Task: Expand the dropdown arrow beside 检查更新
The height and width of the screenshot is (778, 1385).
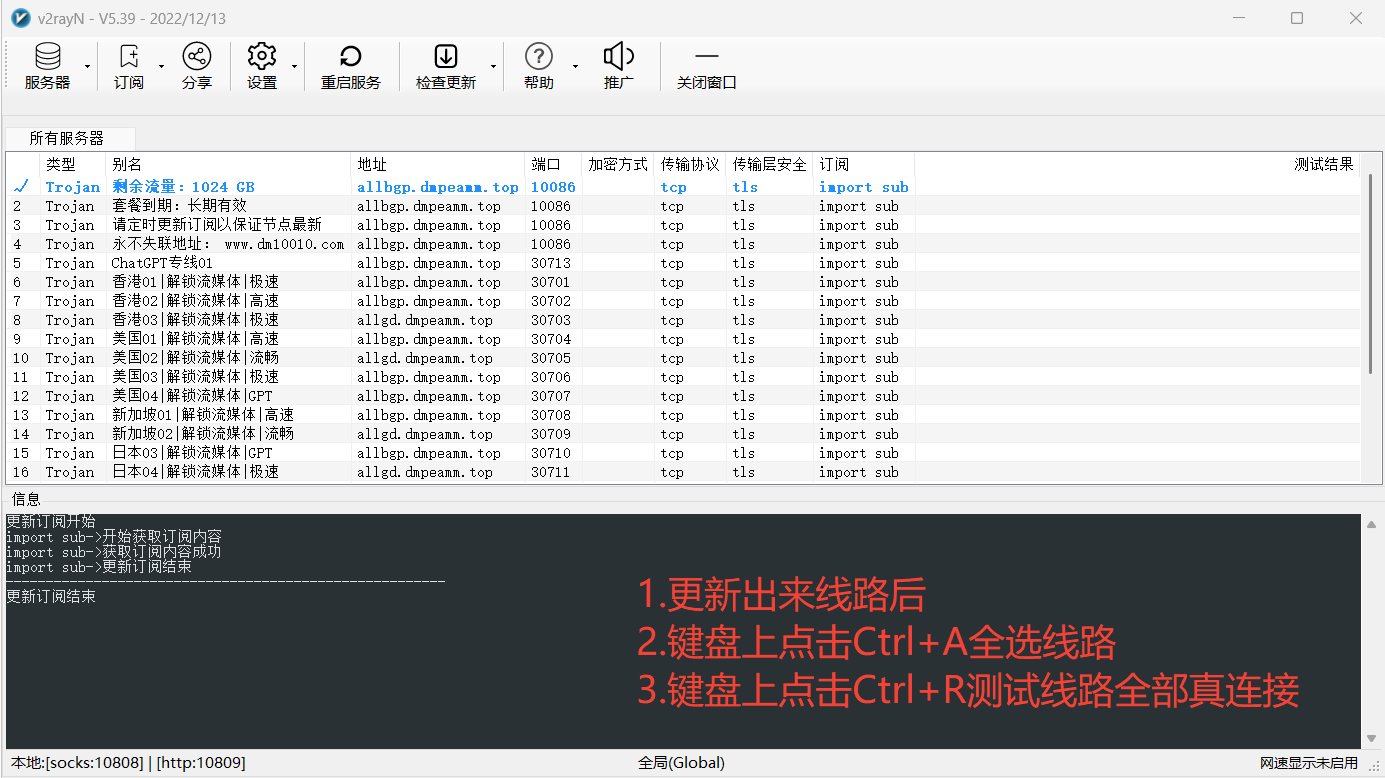Action: pyautogui.click(x=493, y=67)
